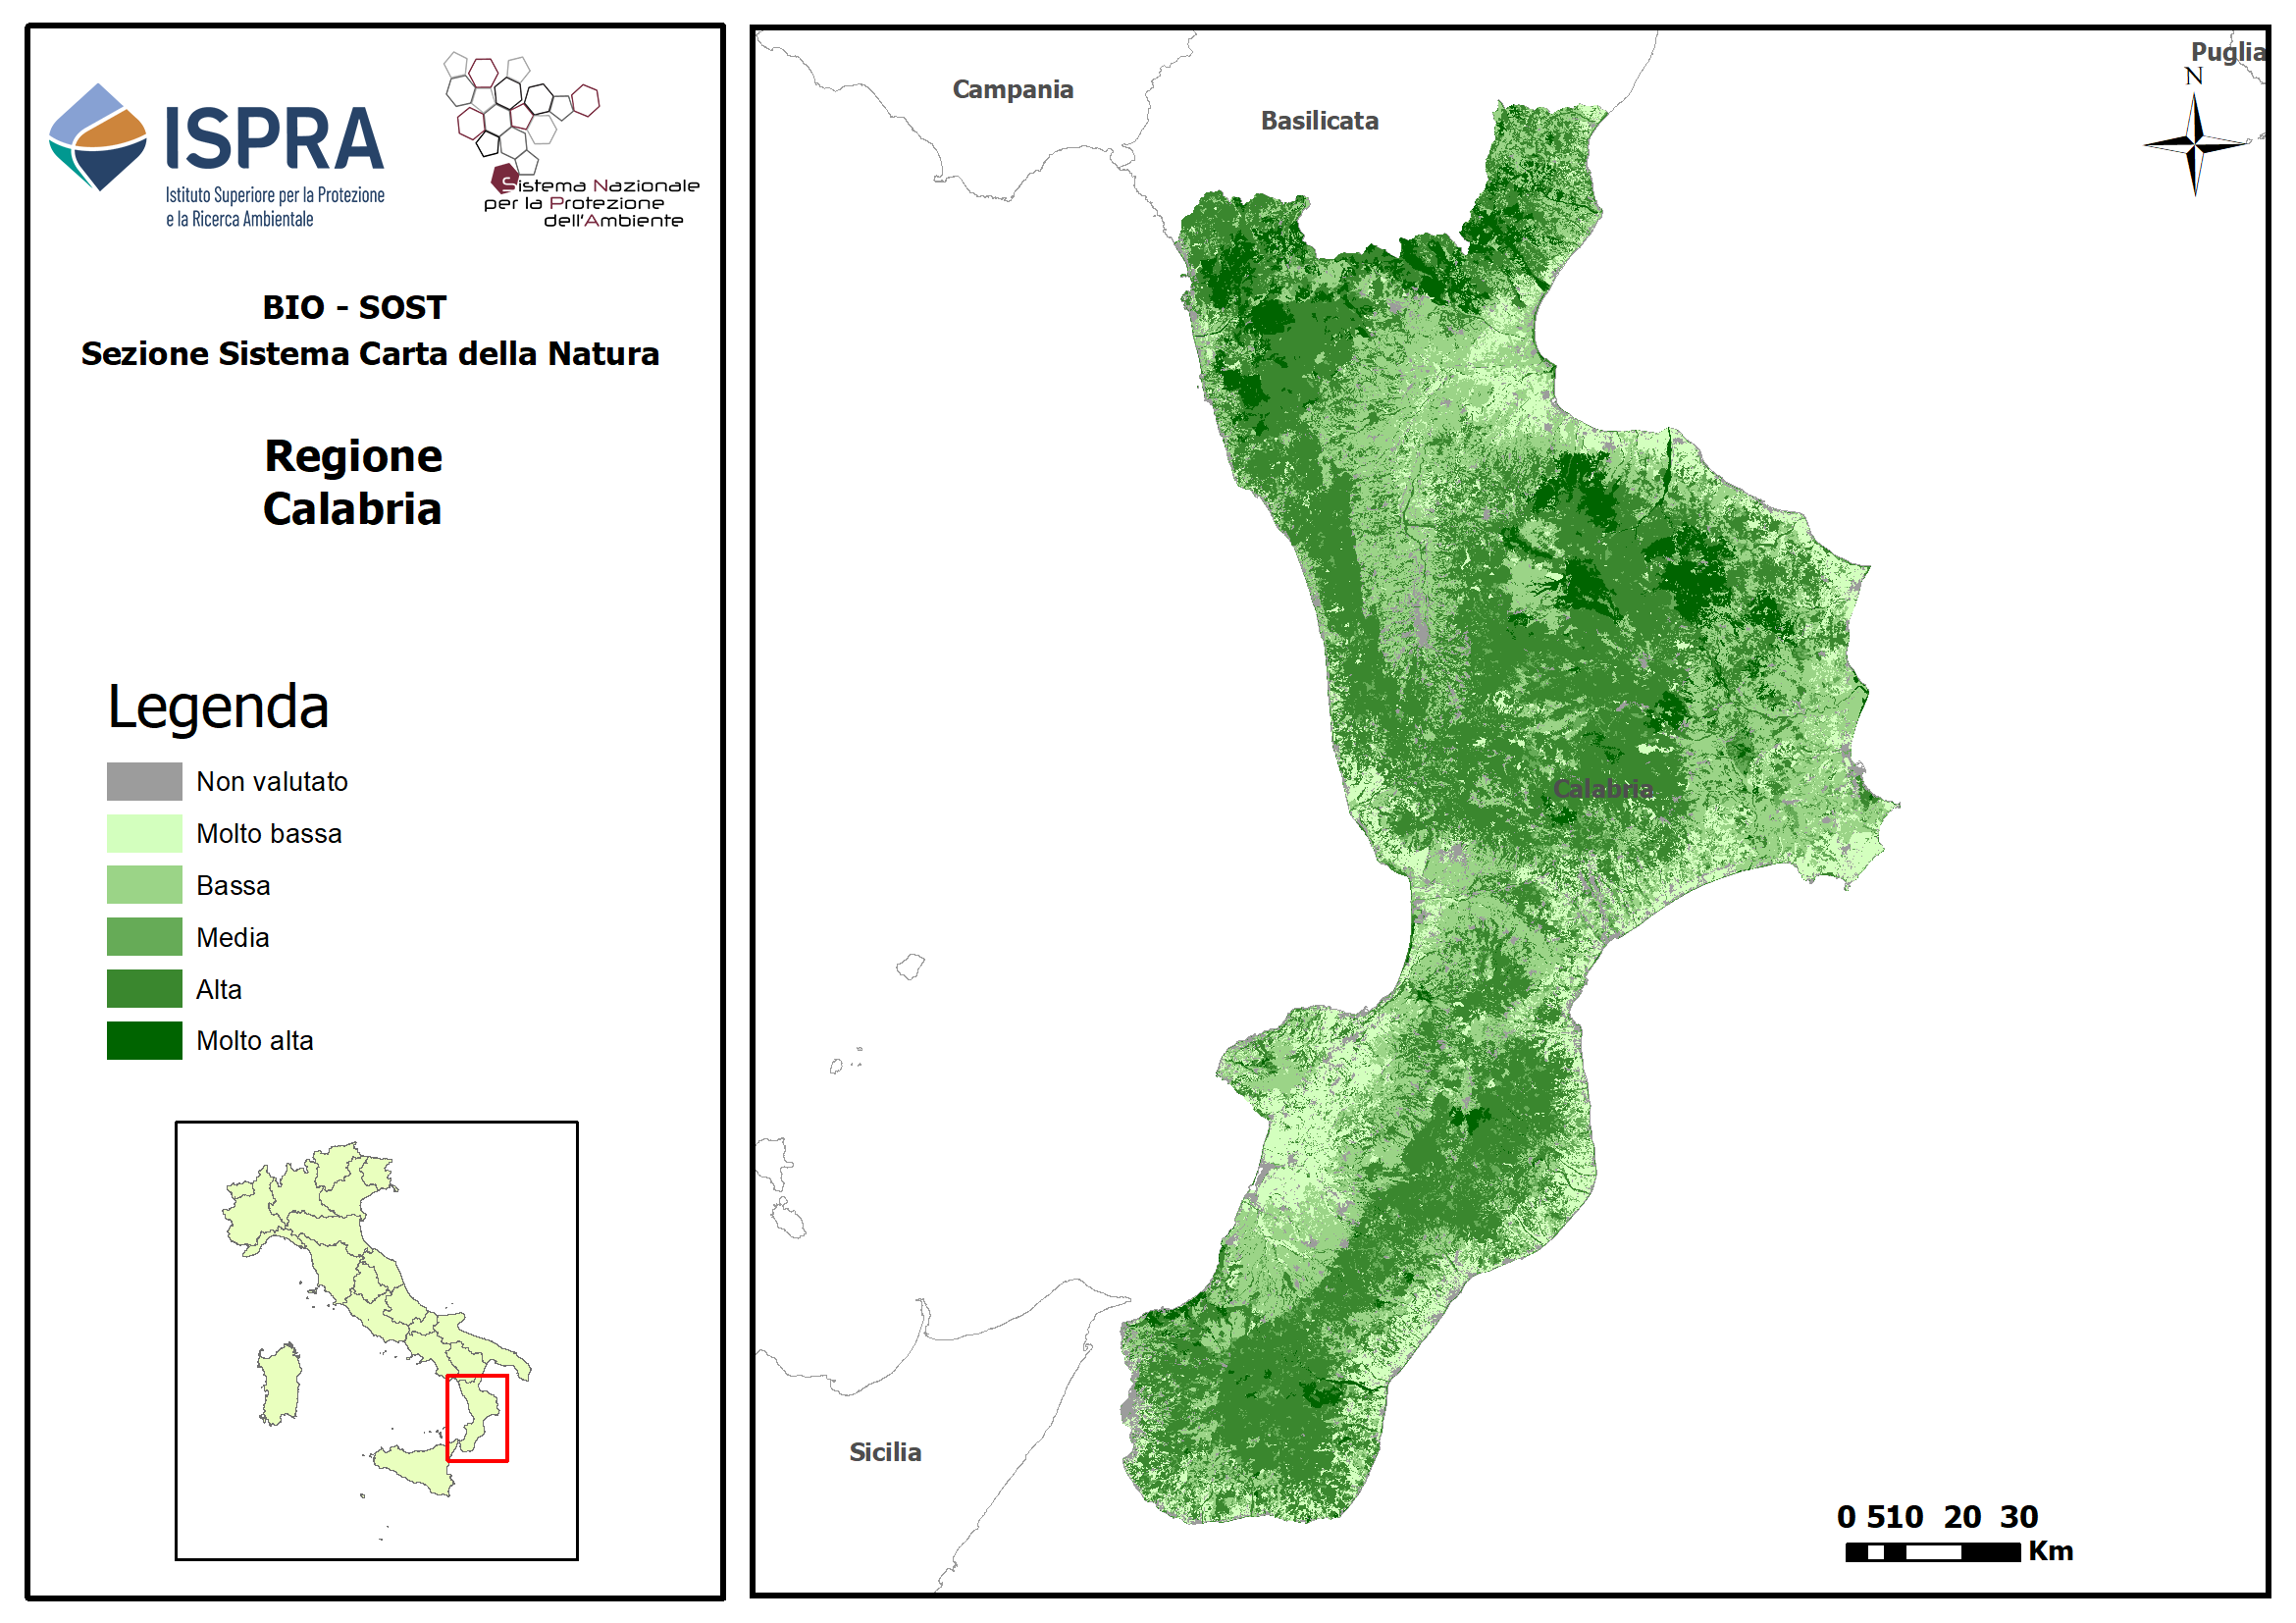The image size is (2296, 1623).
Task: Select the Alta legend color swatch
Action: tap(144, 990)
